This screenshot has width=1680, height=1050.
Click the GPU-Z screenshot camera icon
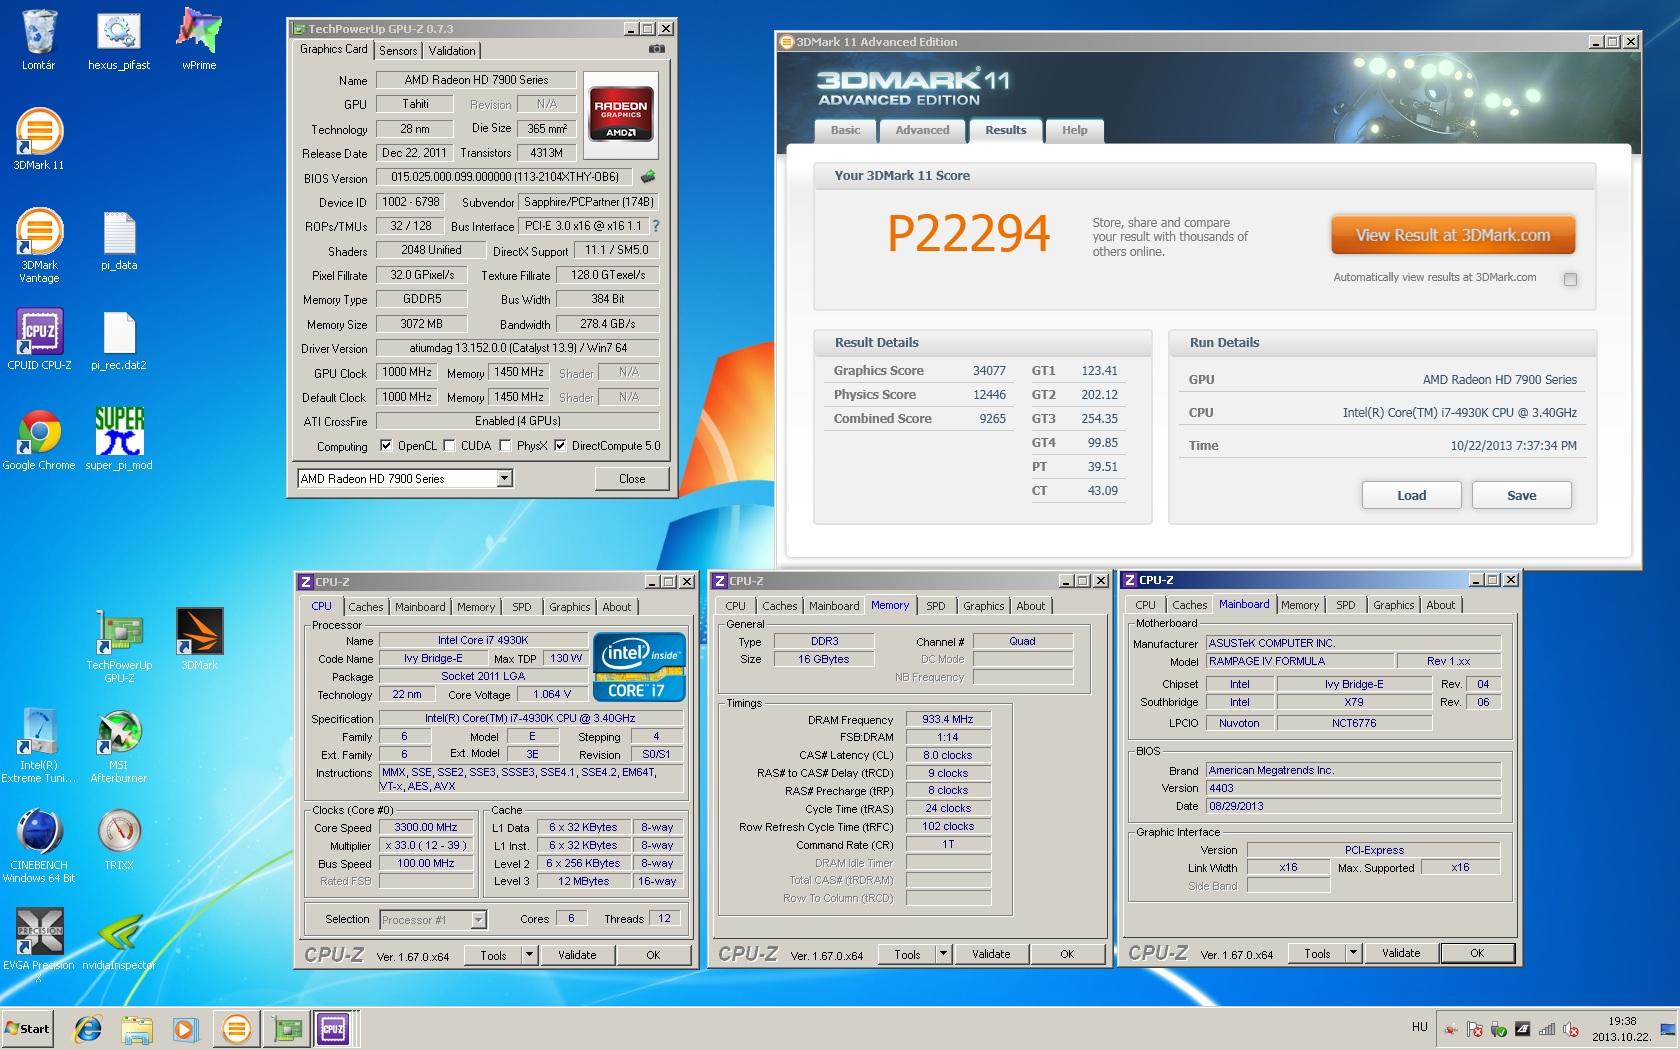(656, 49)
